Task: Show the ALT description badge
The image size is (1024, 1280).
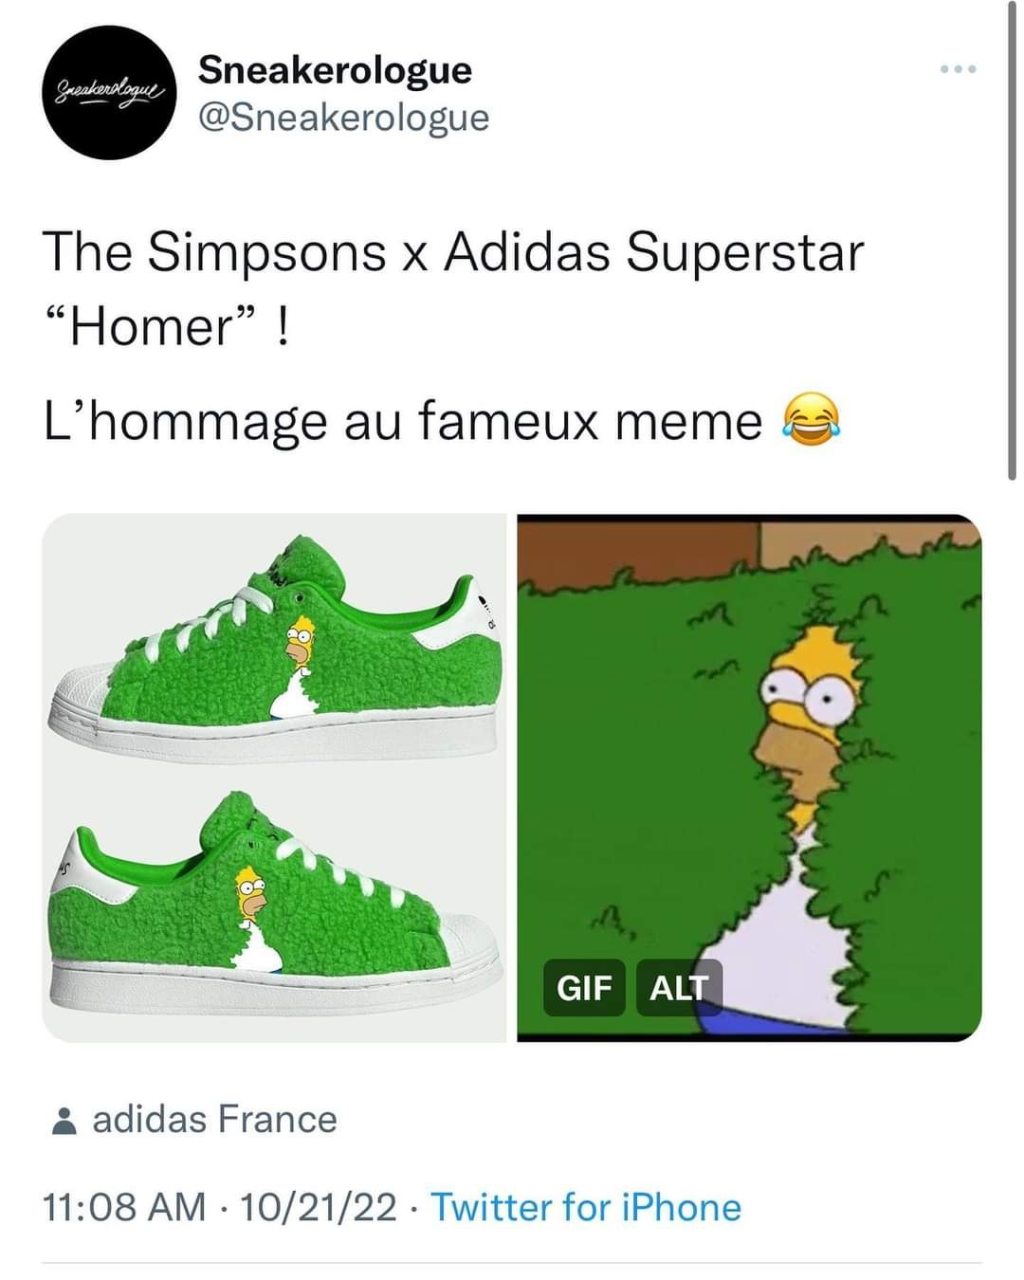Action: (677, 987)
